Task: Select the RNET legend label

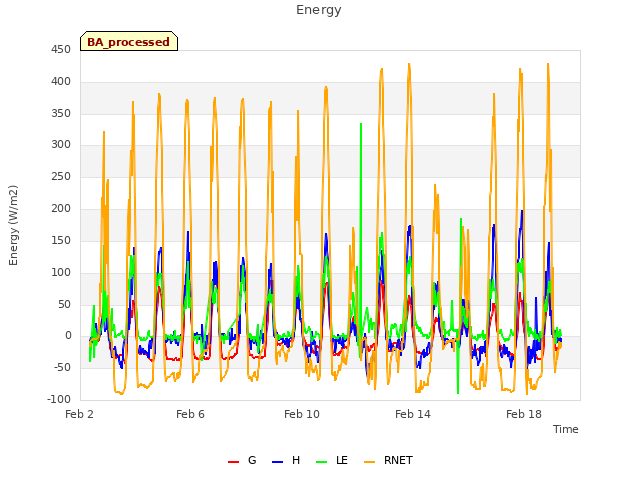Action: [398, 460]
